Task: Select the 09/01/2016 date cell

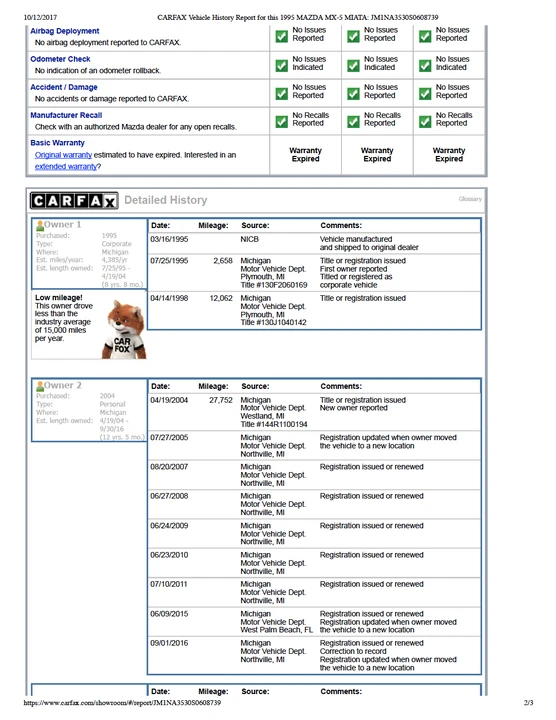Action: pyautogui.click(x=169, y=643)
